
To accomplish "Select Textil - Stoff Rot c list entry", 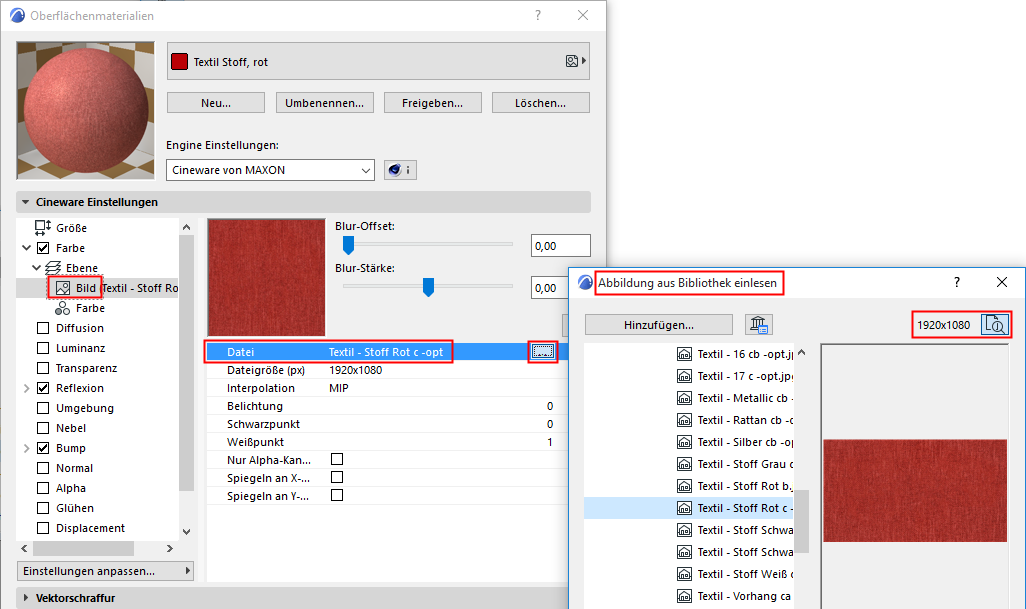I will pos(689,508).
